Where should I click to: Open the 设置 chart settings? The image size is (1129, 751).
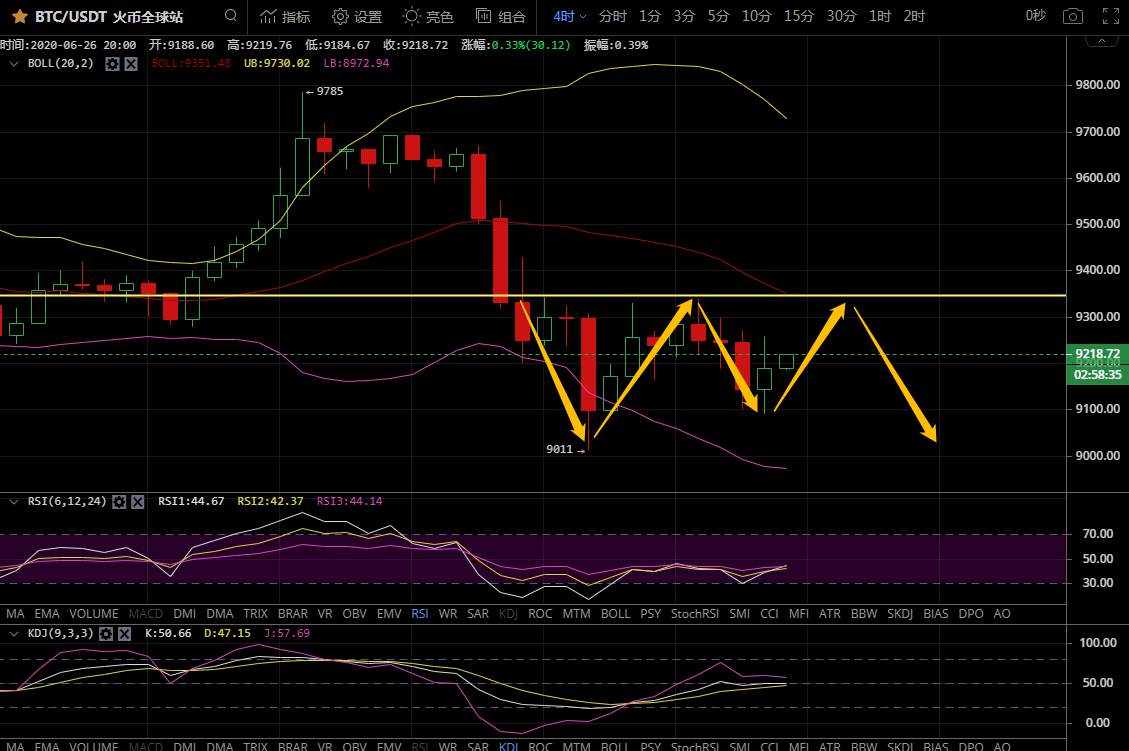tap(357, 16)
